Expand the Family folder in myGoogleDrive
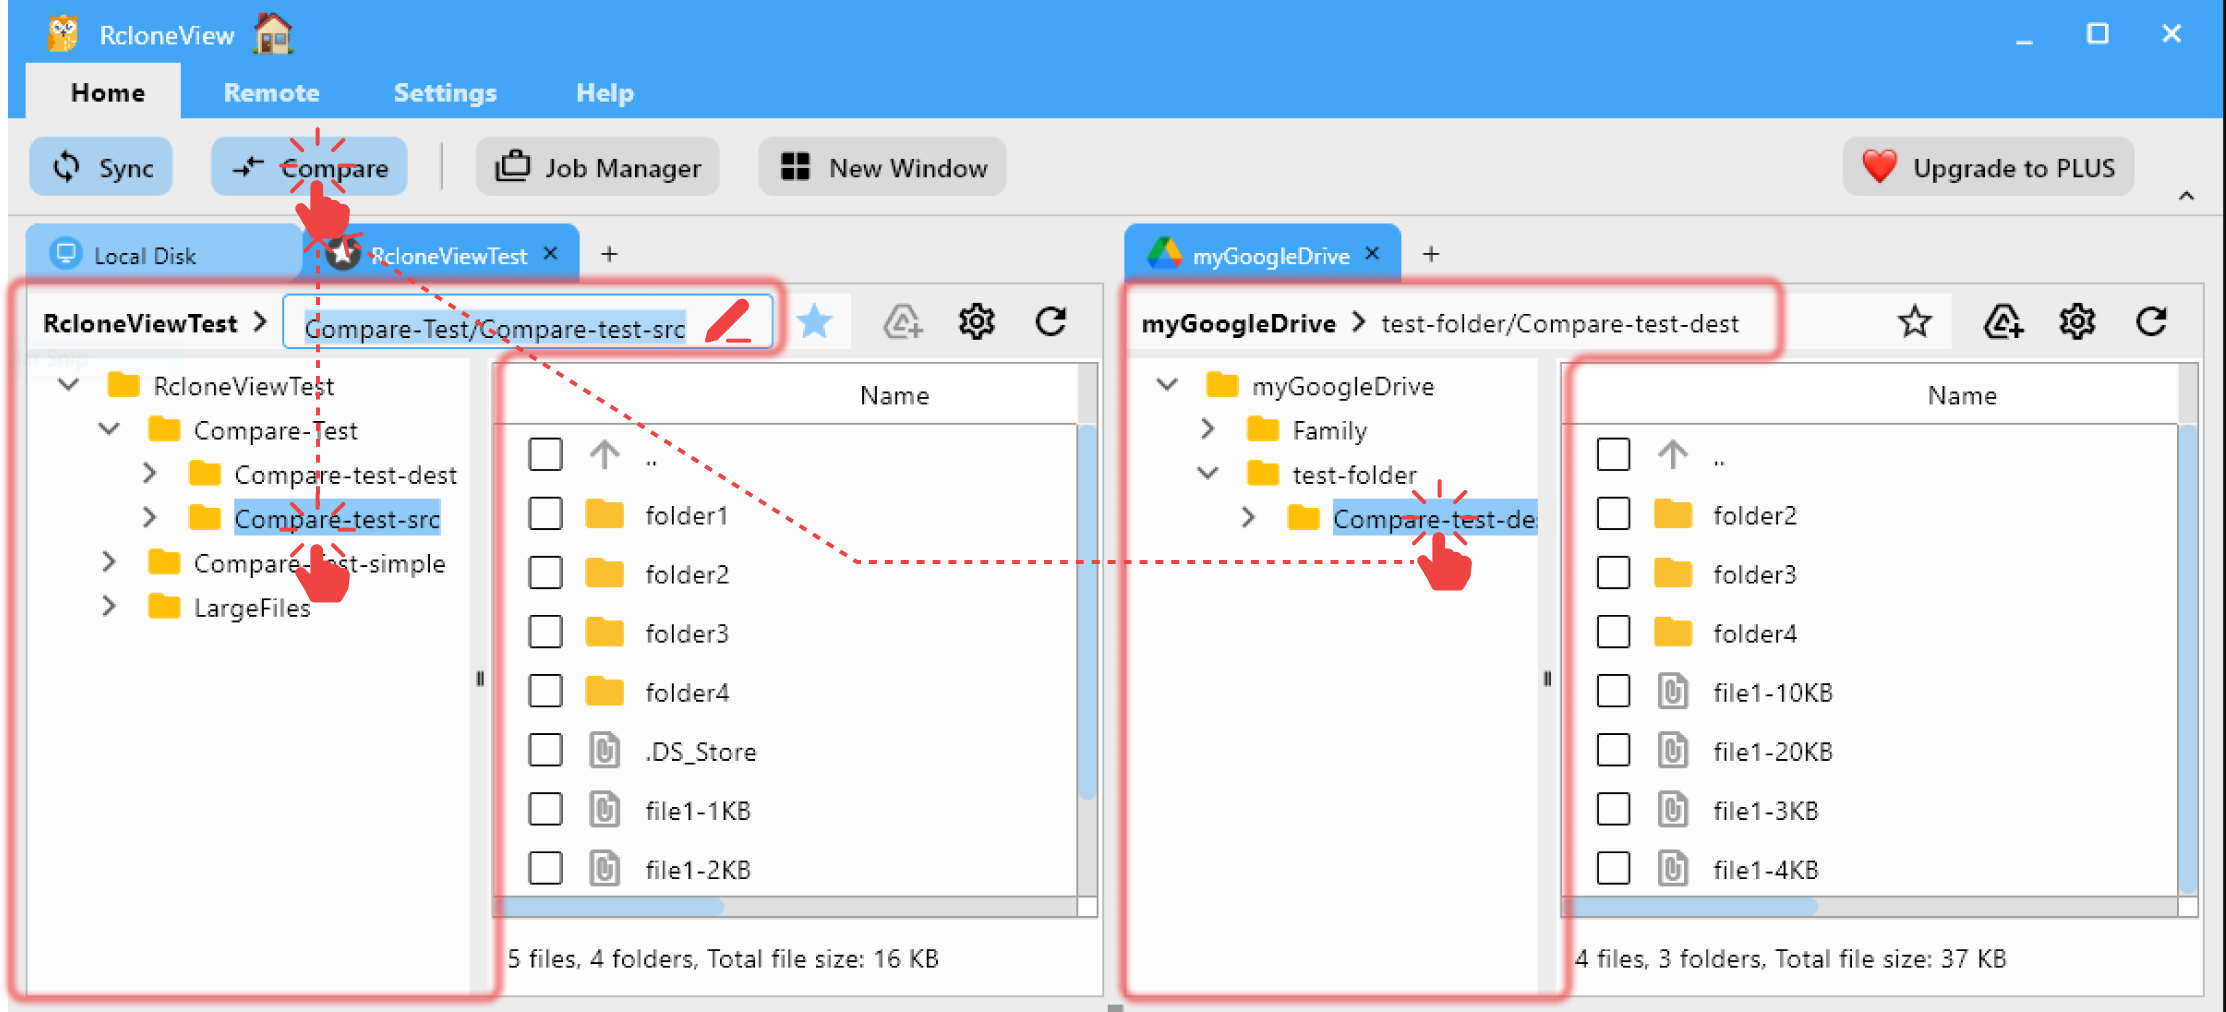 click(x=1208, y=429)
